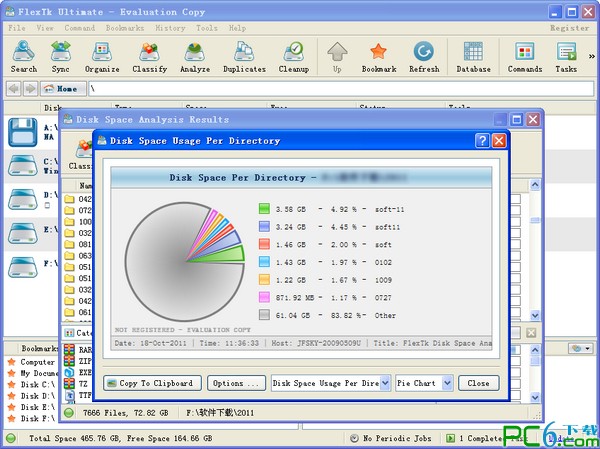The width and height of the screenshot is (600, 449).
Task: Expand the toolbar overflow chevron
Action: point(592,57)
